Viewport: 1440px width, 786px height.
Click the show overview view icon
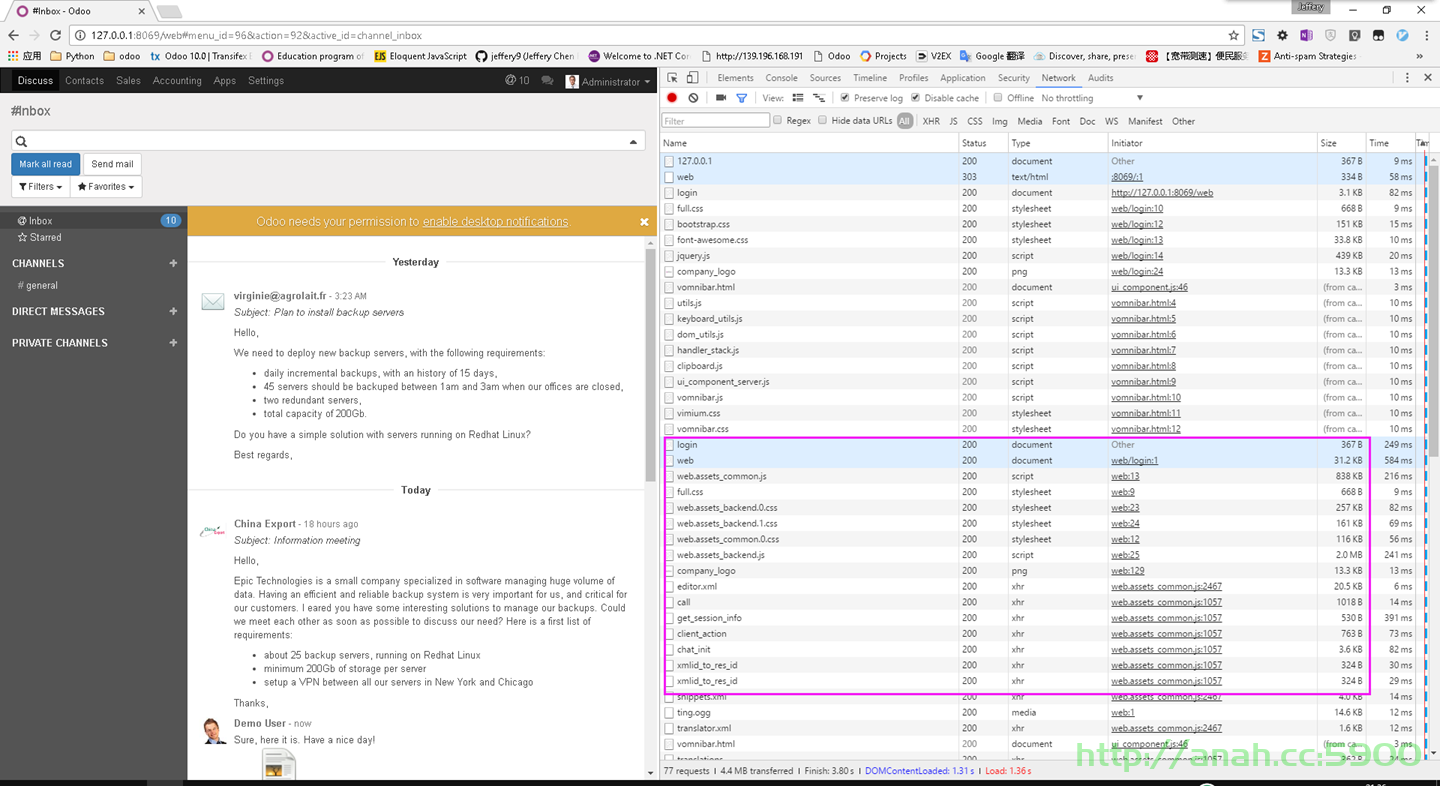point(819,98)
